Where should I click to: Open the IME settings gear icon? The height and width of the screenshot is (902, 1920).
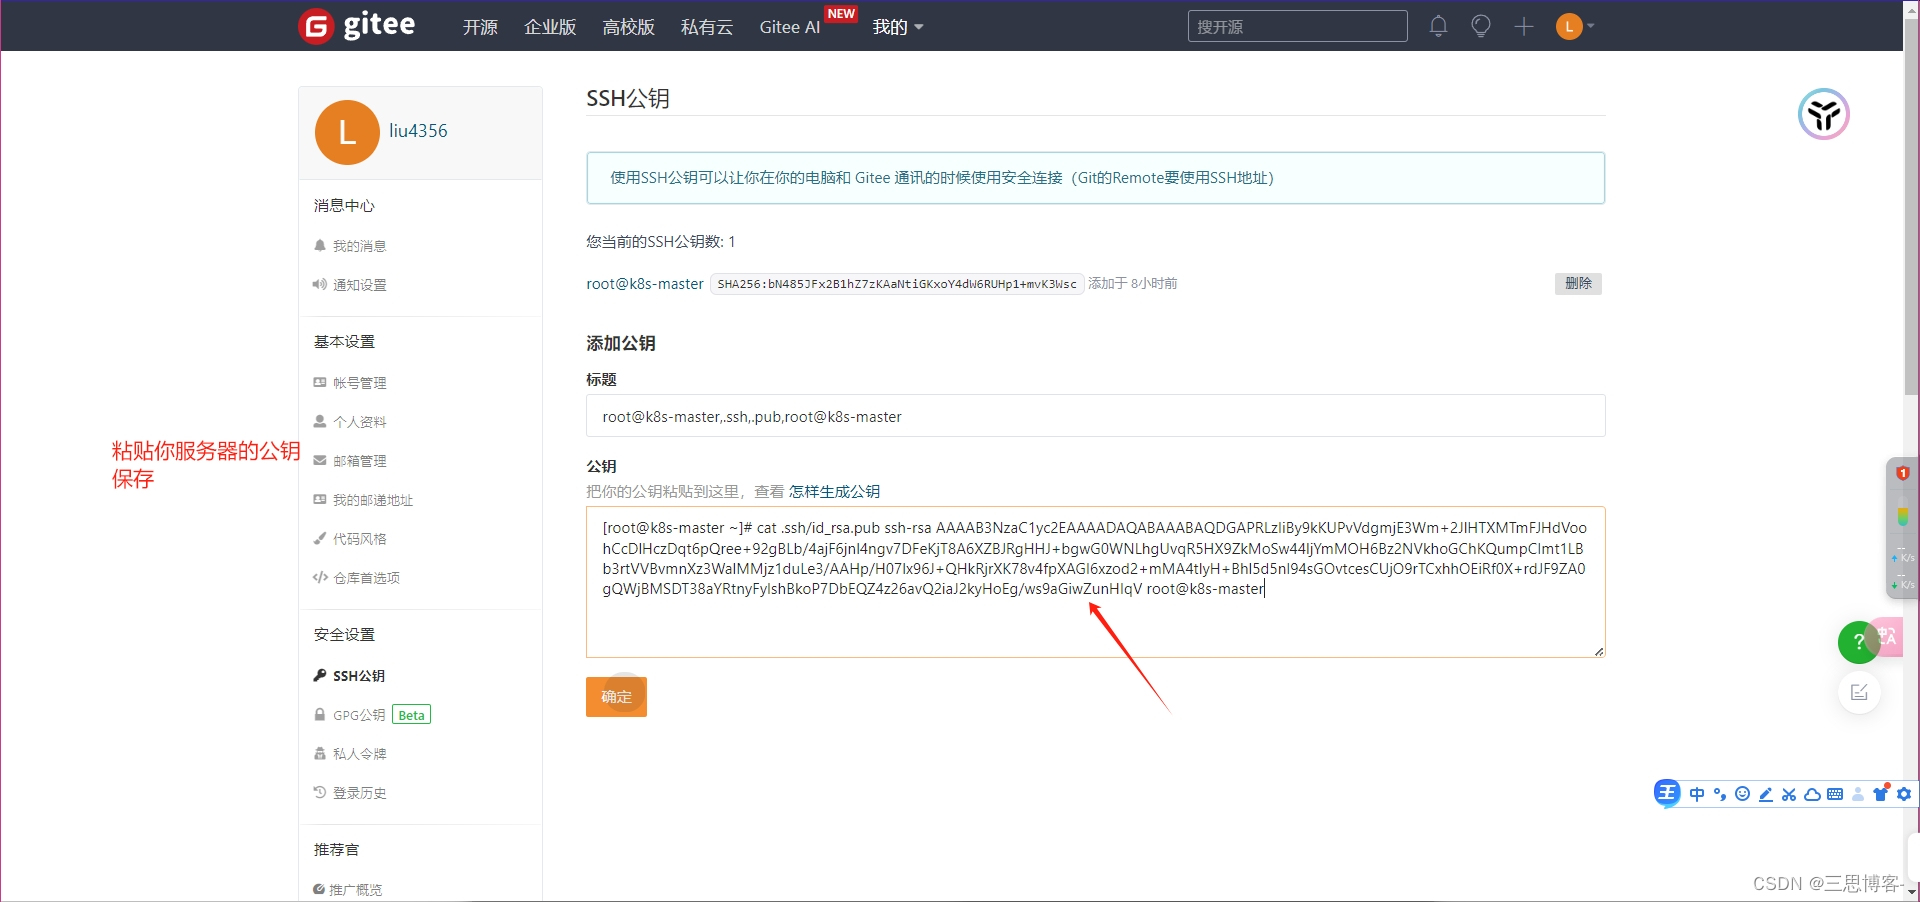pyautogui.click(x=1904, y=794)
